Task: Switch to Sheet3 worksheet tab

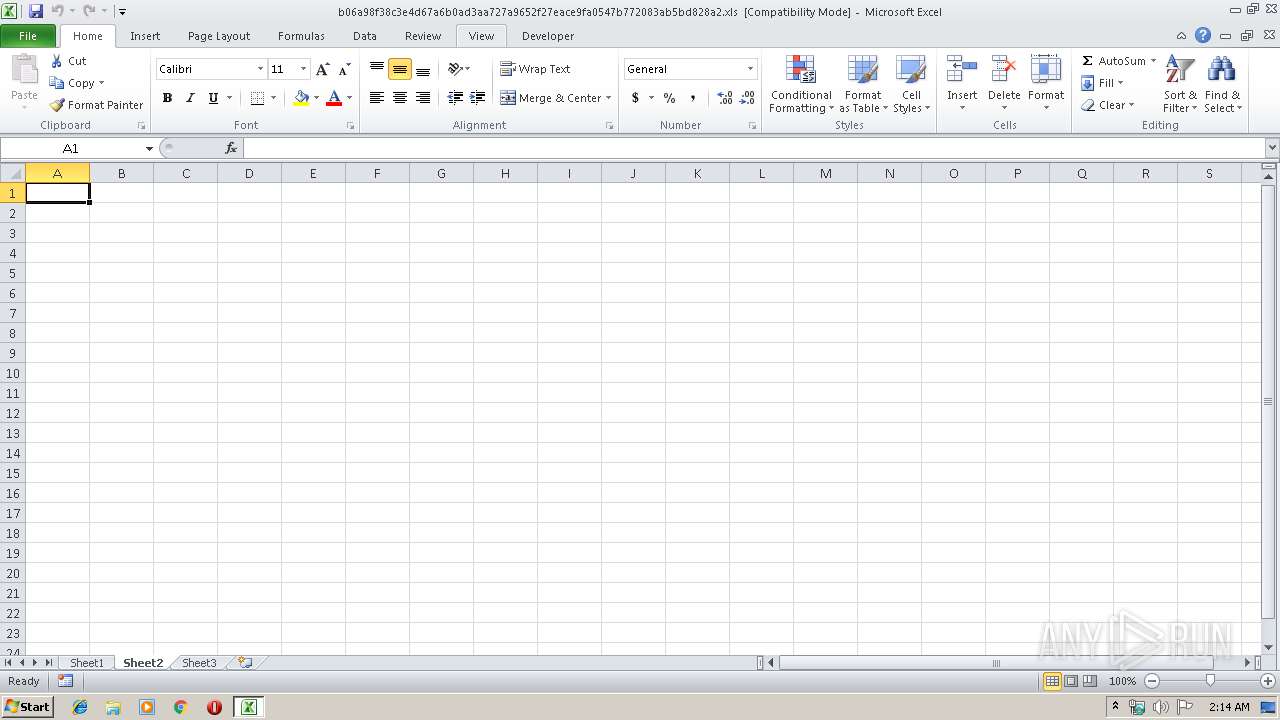Action: click(x=199, y=663)
